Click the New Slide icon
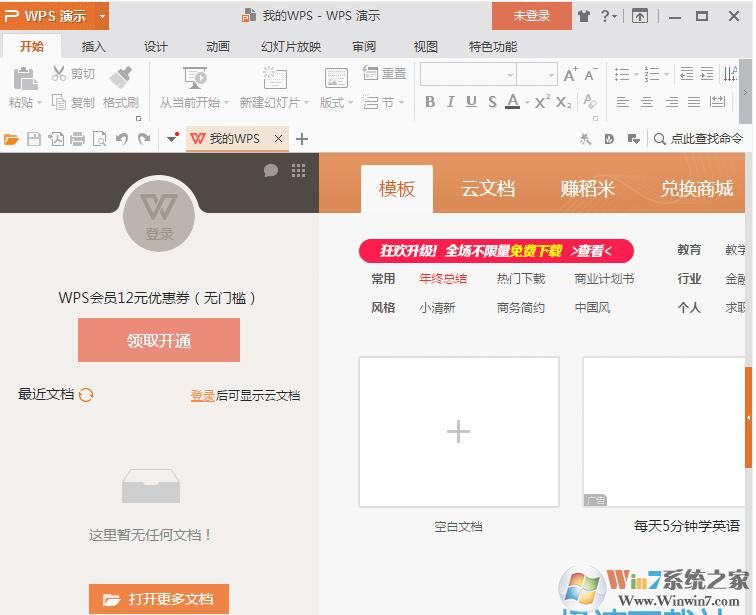Viewport: 756px width, 615px height. coord(275,78)
